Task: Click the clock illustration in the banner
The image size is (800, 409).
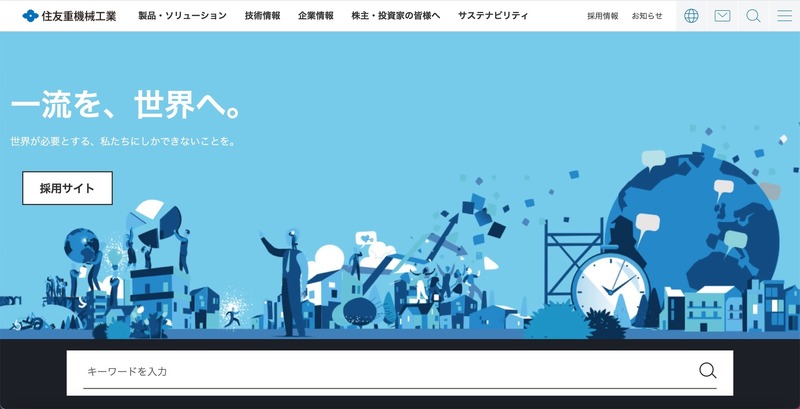Action: click(x=611, y=281)
